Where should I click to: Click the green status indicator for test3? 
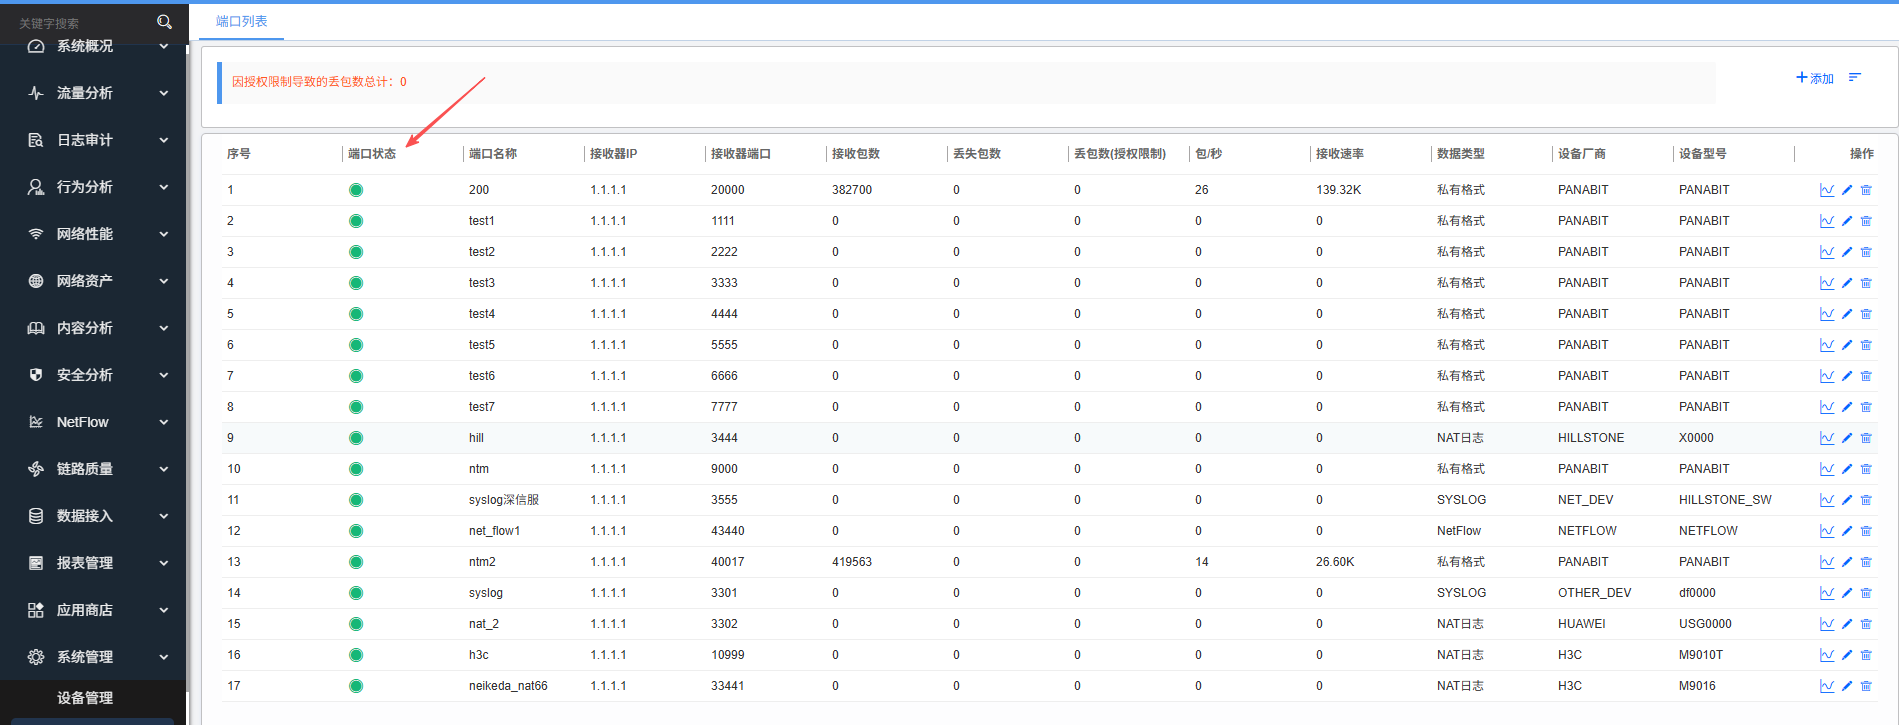tap(356, 283)
